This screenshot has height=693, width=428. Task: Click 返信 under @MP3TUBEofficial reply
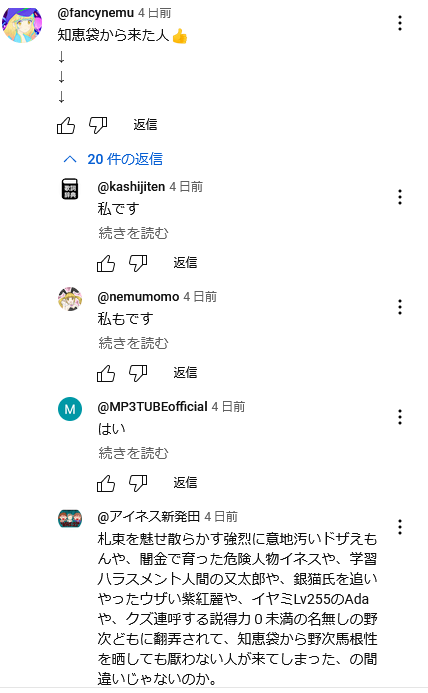(185, 483)
